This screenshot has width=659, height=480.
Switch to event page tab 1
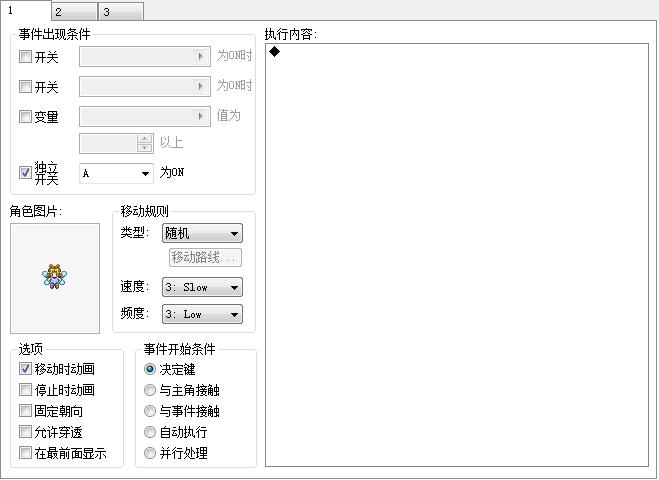click(26, 11)
